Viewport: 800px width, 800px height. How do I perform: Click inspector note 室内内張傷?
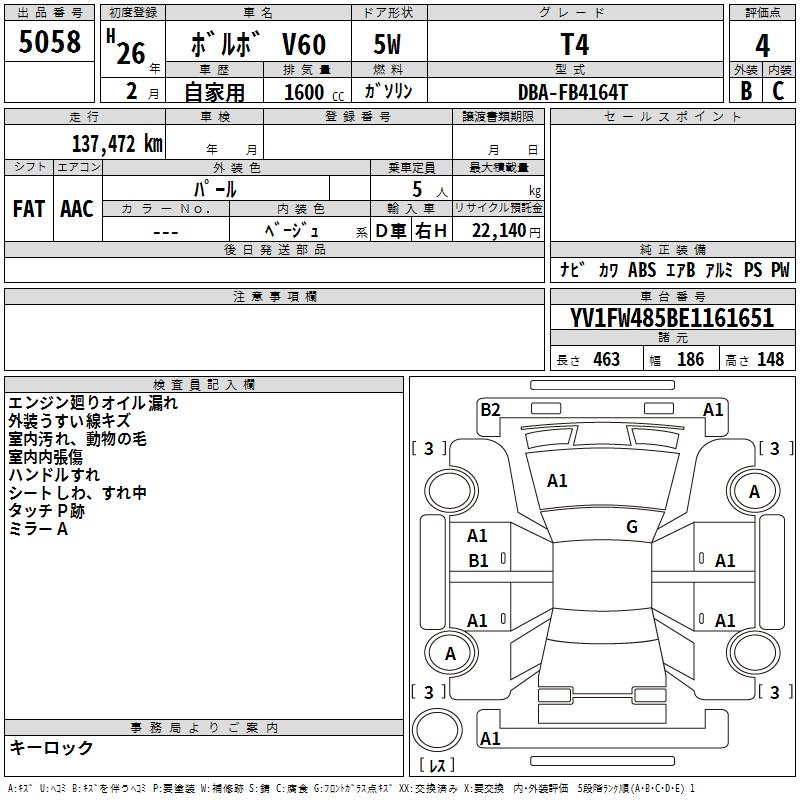[x=45, y=457]
